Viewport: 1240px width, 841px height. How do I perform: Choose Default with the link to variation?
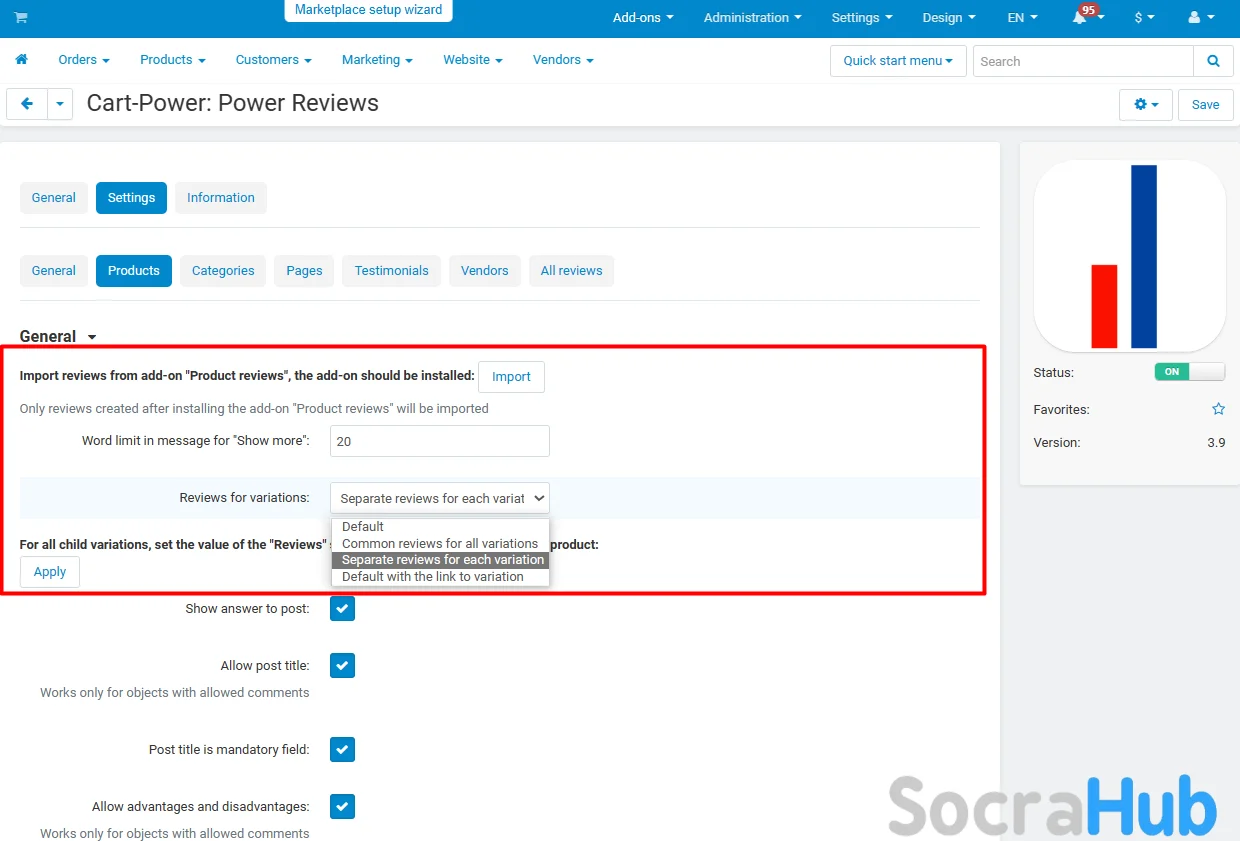(440, 577)
